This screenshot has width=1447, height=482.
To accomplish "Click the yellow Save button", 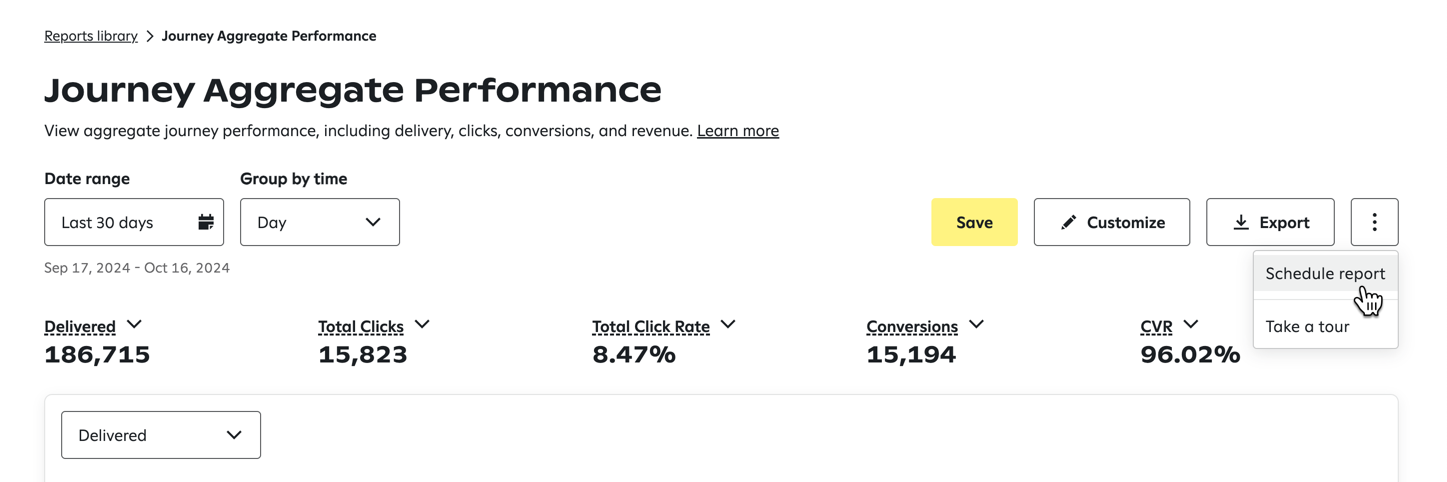I will 974,222.
